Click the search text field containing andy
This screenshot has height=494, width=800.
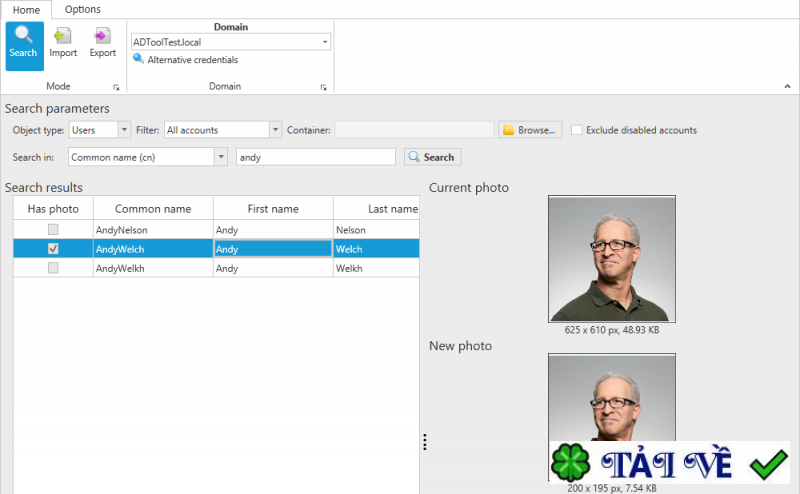[x=316, y=157]
